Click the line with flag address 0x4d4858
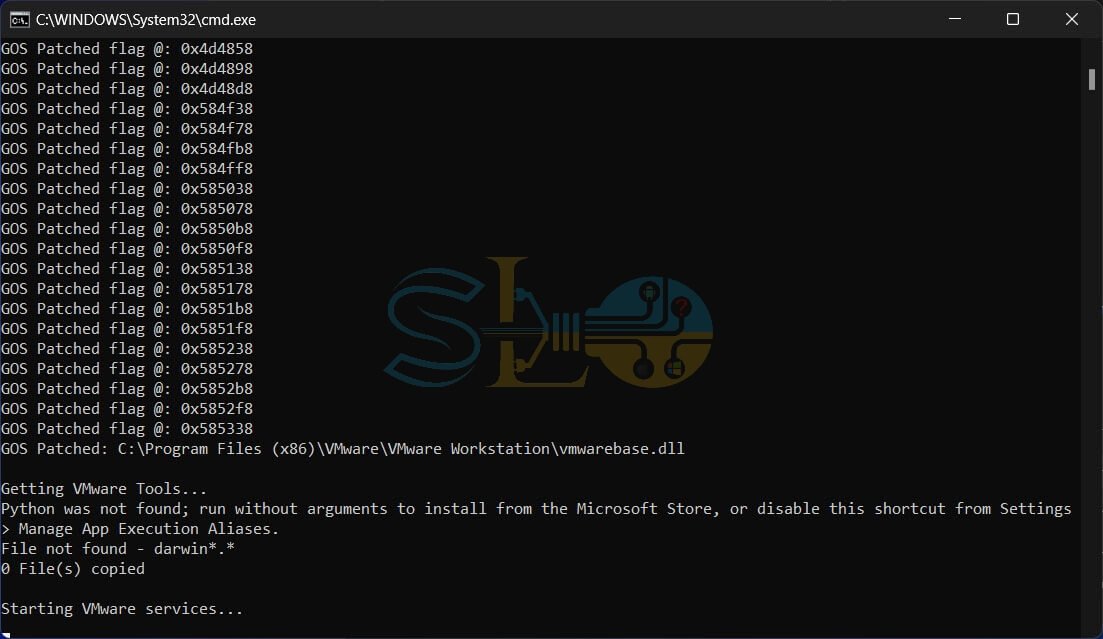This screenshot has height=639, width=1103. pyautogui.click(x=127, y=49)
